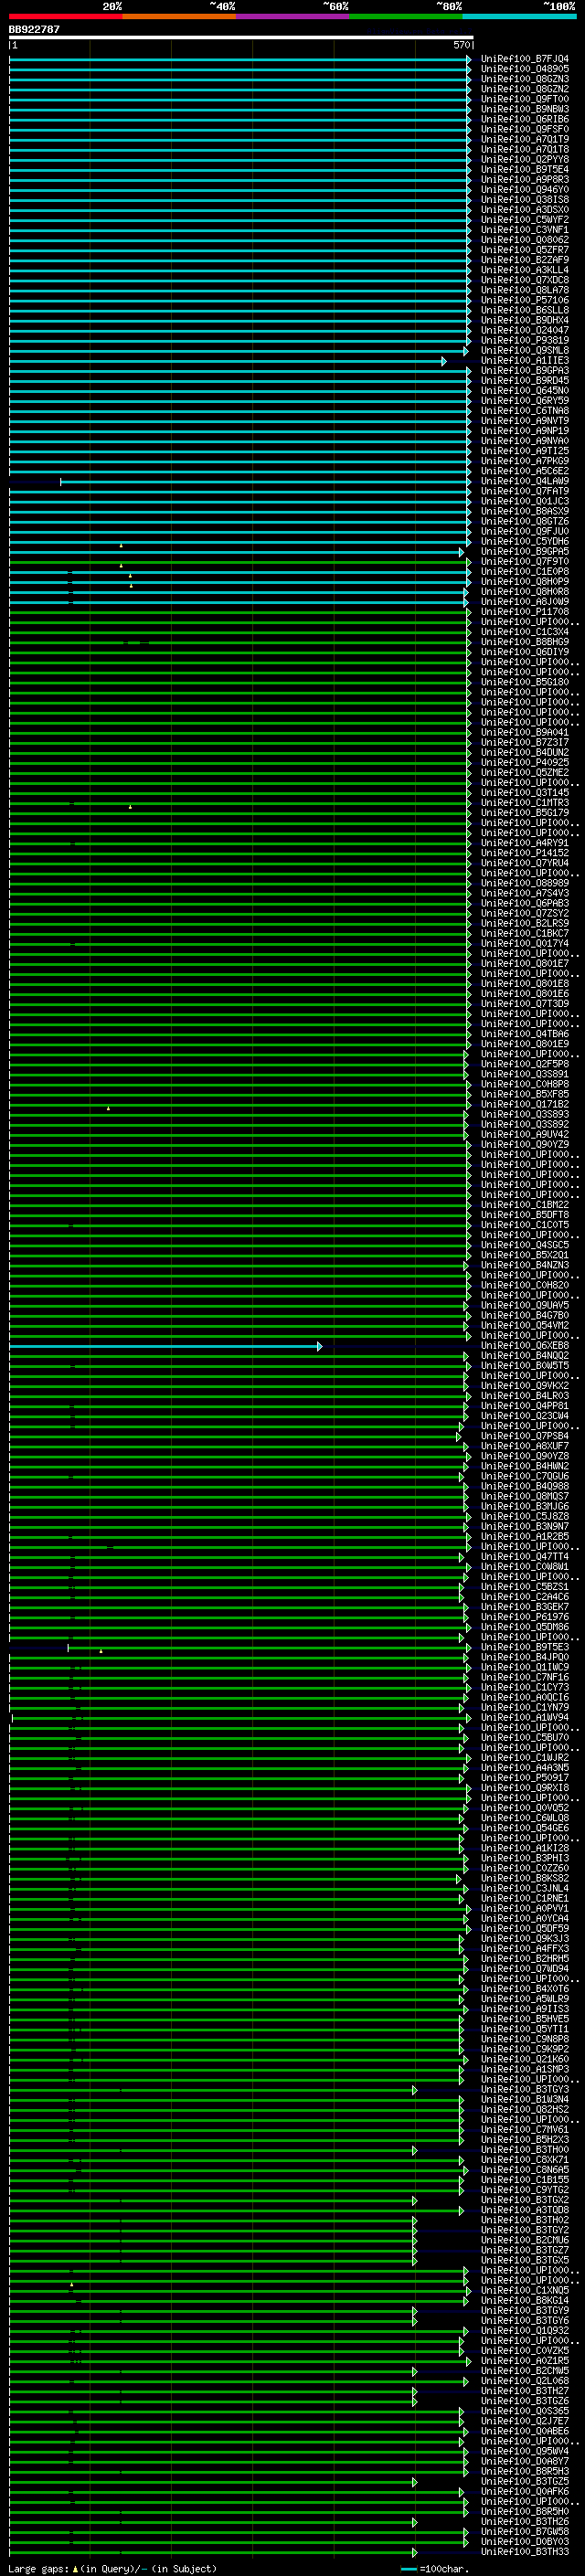Screen dimensions: 585x2576
Task: Select label UniRef100_Q6PAB3
Action: (x=525, y=904)
